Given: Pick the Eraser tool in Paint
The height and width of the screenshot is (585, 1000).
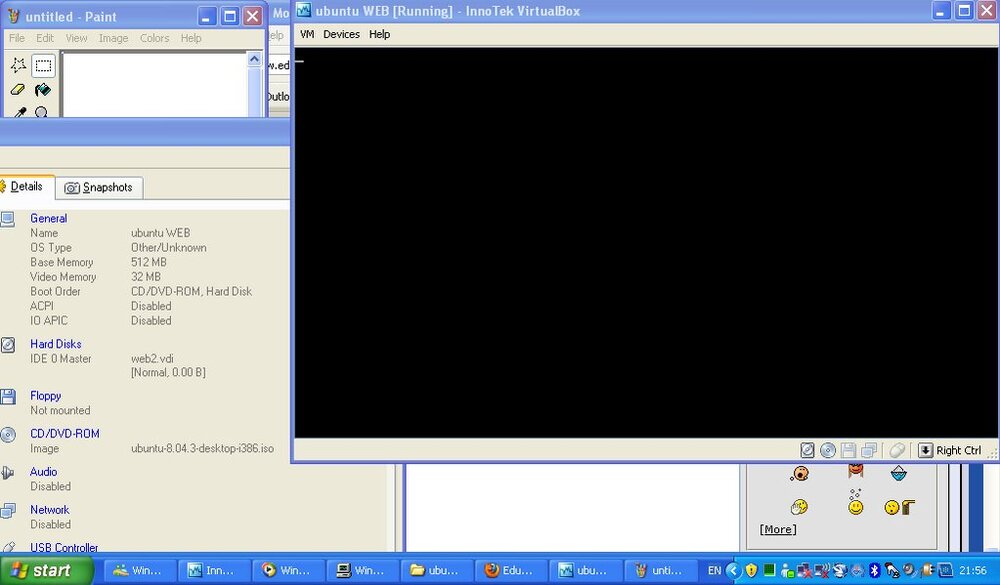Looking at the screenshot, I should 18,89.
